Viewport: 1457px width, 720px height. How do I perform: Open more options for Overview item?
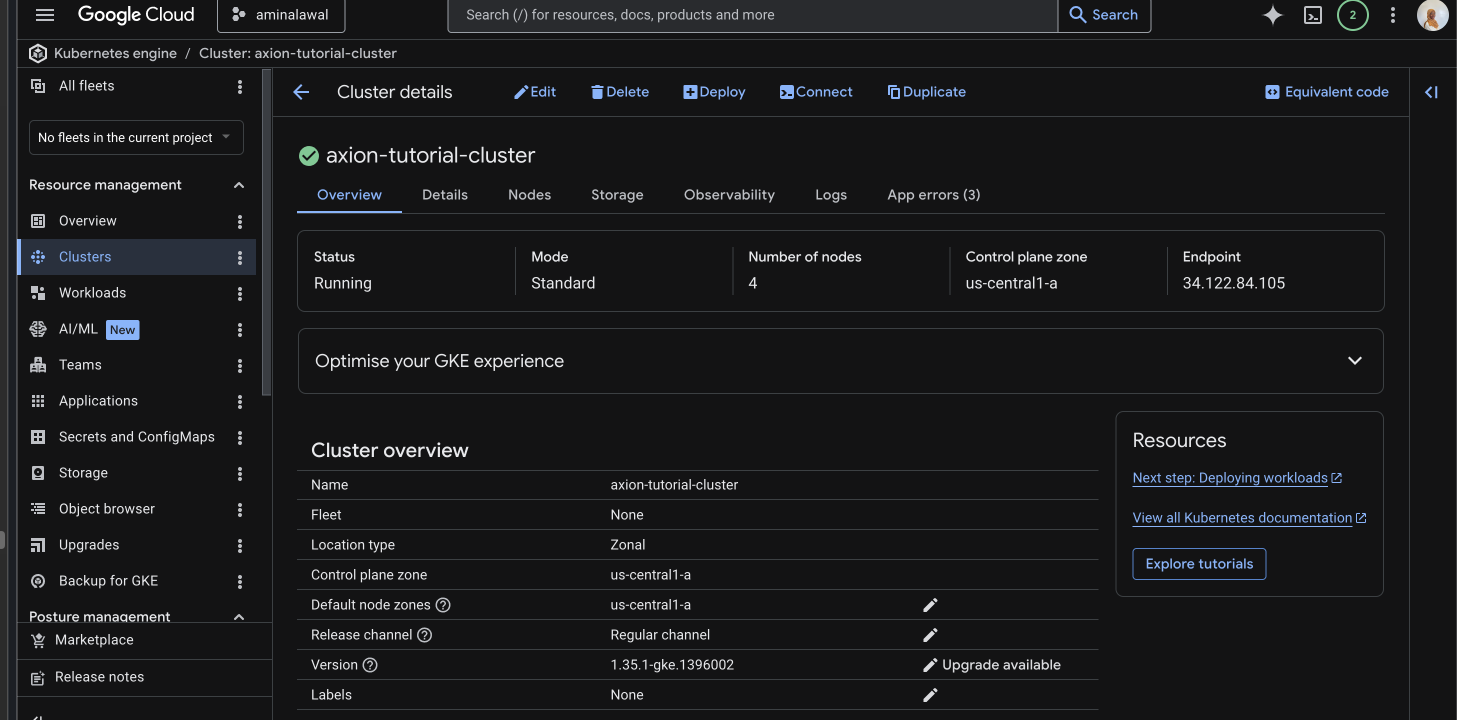click(240, 222)
